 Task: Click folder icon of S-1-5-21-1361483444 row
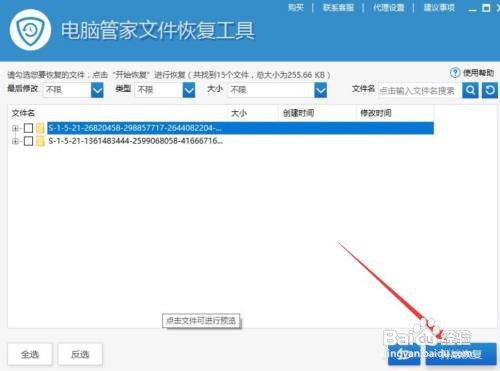coord(41,141)
